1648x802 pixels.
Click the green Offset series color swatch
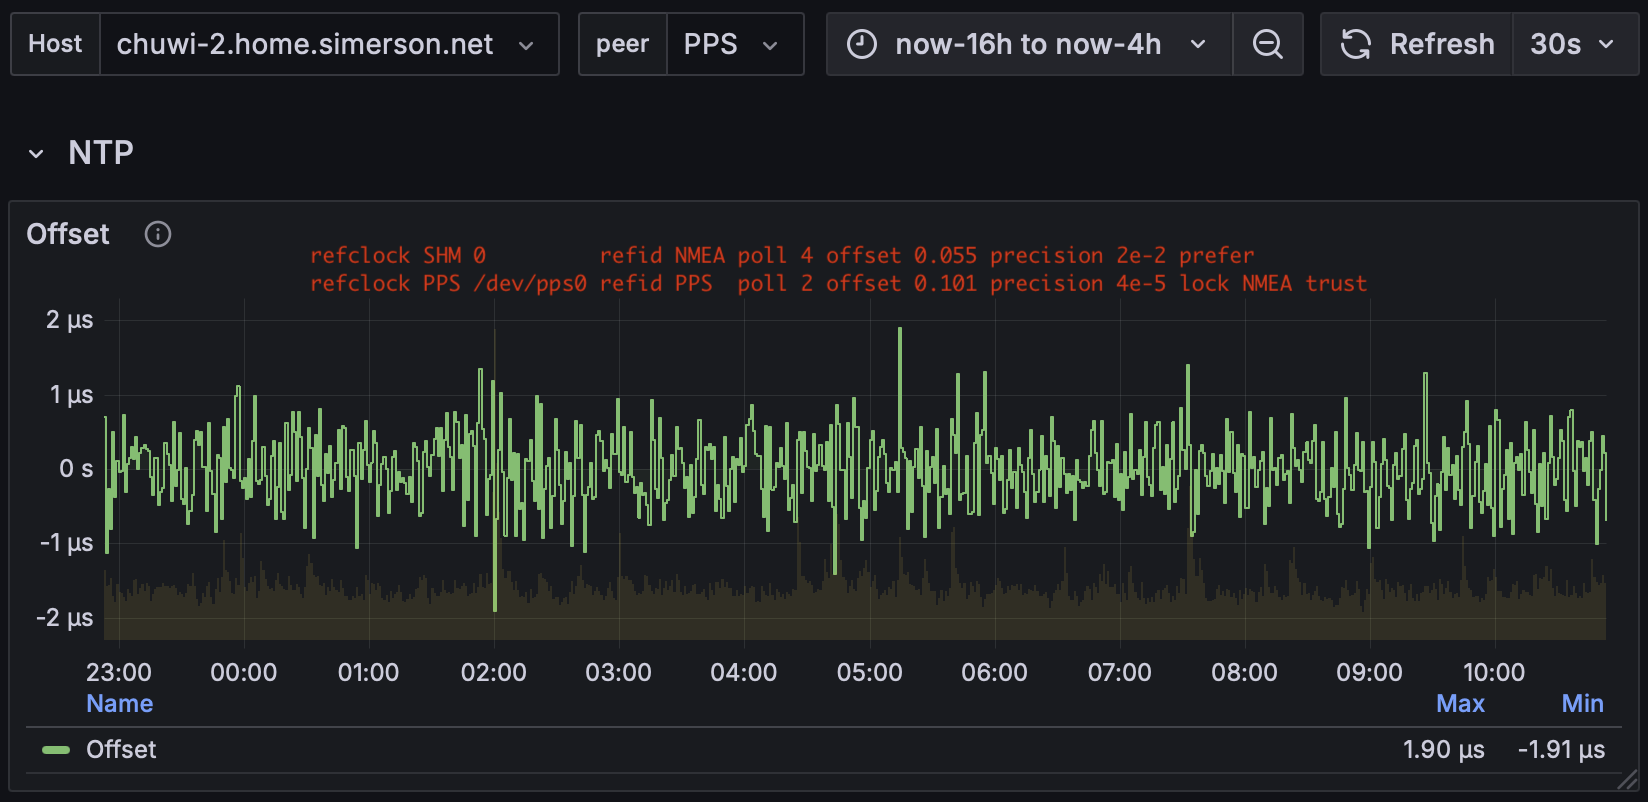[56, 750]
